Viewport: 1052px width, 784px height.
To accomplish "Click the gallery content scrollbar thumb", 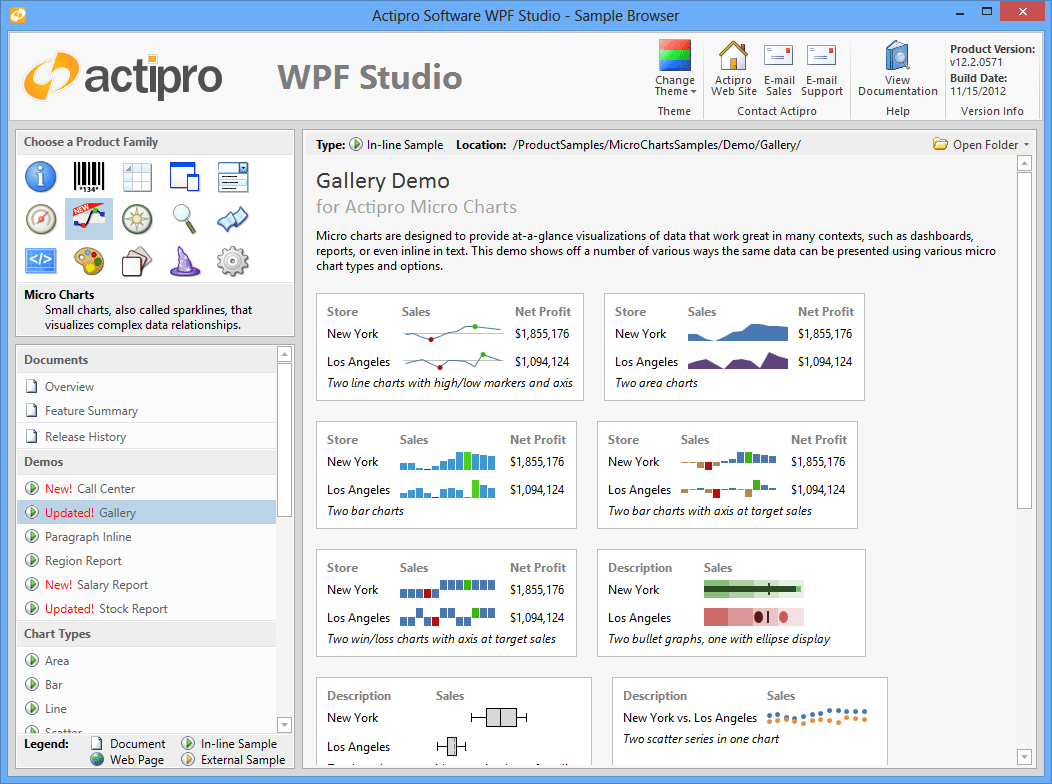I will (1024, 341).
